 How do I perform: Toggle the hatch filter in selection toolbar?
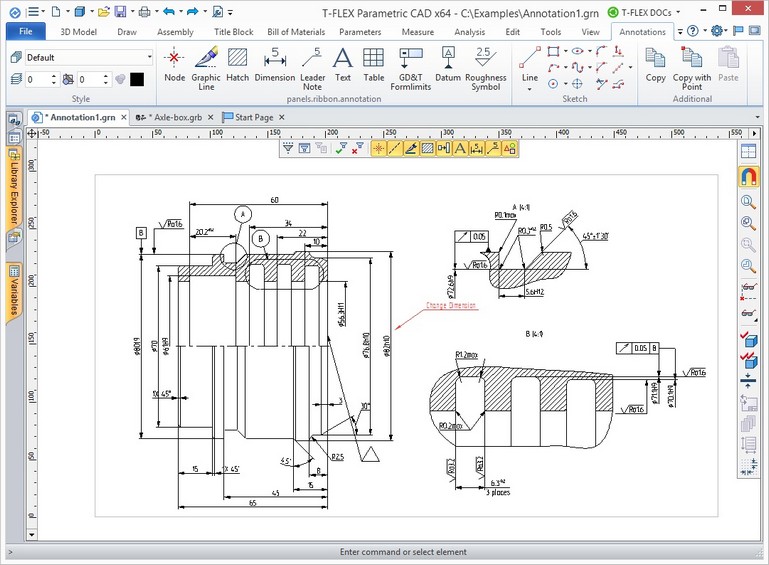pyautogui.click(x=428, y=149)
